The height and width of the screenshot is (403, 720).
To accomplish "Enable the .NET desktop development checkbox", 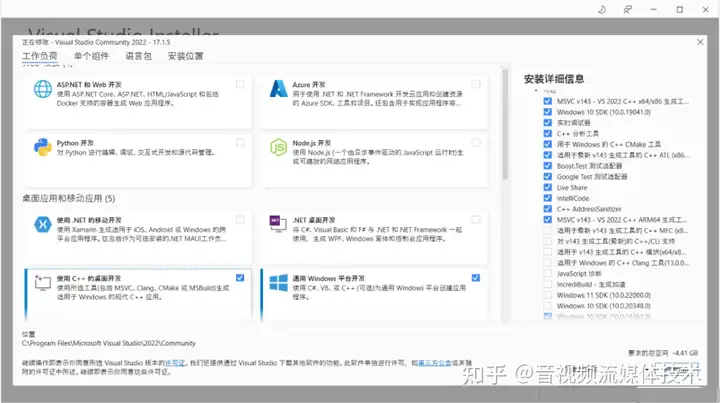I will pyautogui.click(x=476, y=219).
